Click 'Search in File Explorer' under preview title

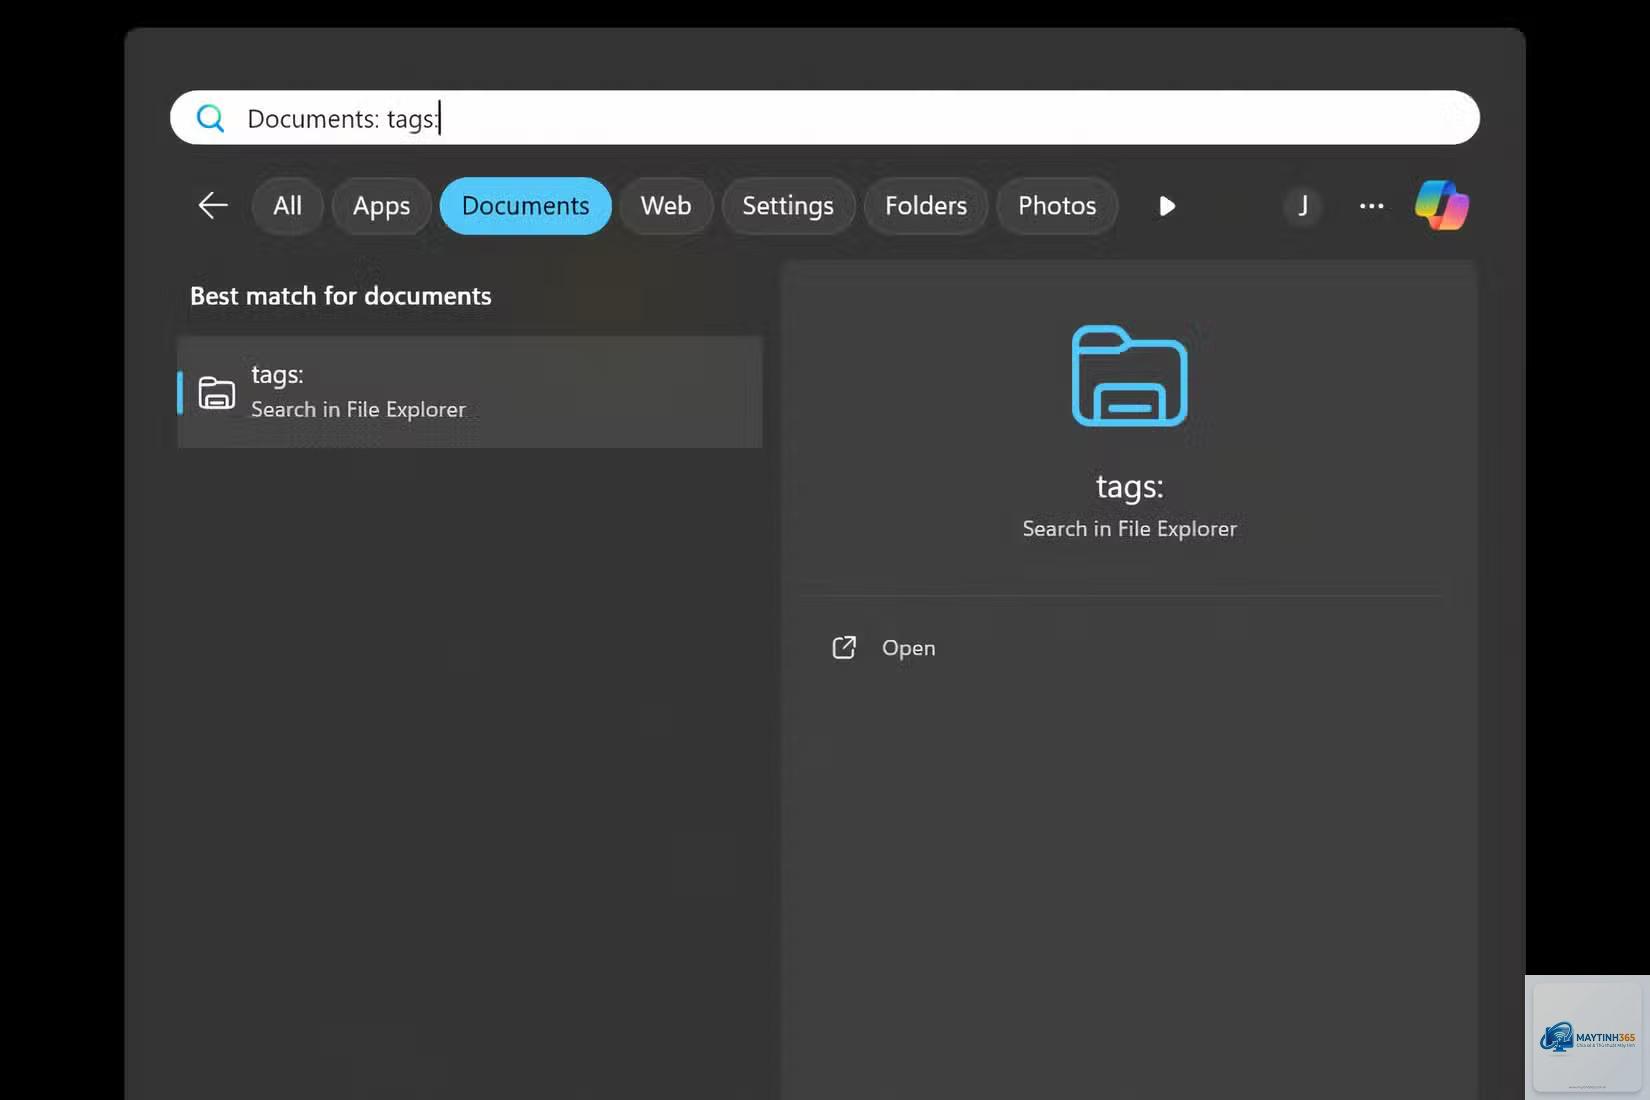1129,529
